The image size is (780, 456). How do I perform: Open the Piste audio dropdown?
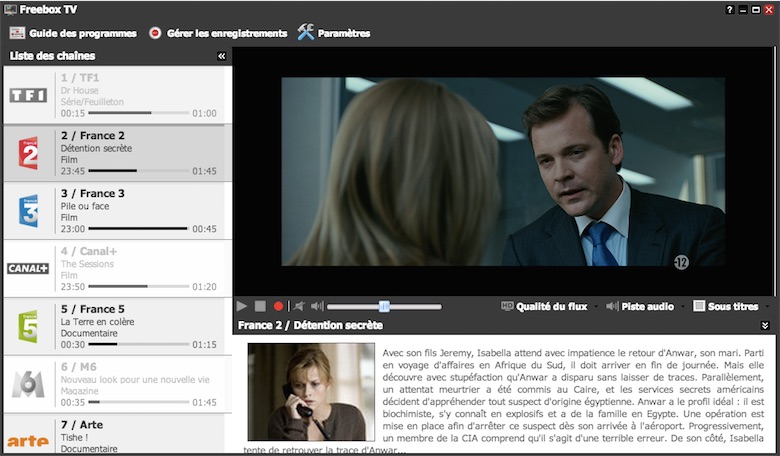[x=645, y=306]
